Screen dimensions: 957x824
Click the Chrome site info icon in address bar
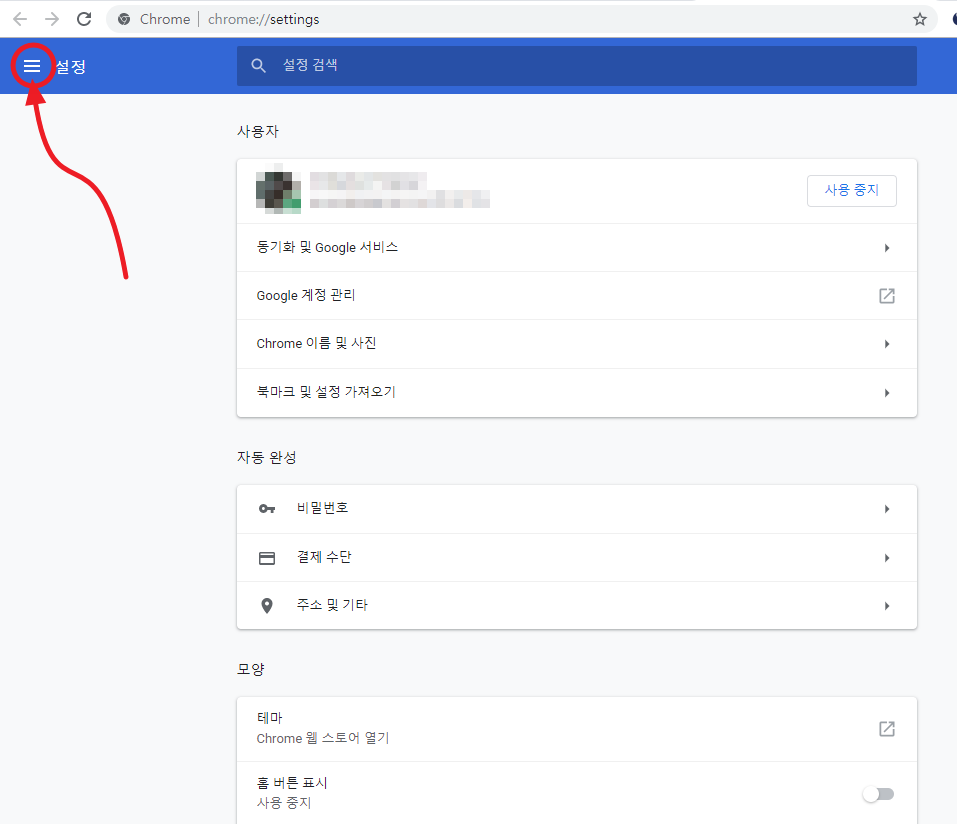tap(124, 19)
